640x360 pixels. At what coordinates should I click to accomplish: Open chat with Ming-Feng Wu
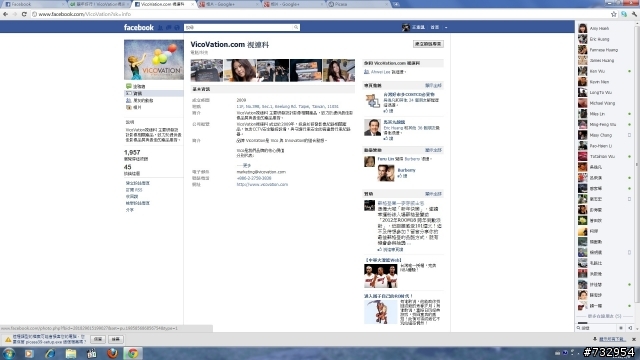(604, 124)
